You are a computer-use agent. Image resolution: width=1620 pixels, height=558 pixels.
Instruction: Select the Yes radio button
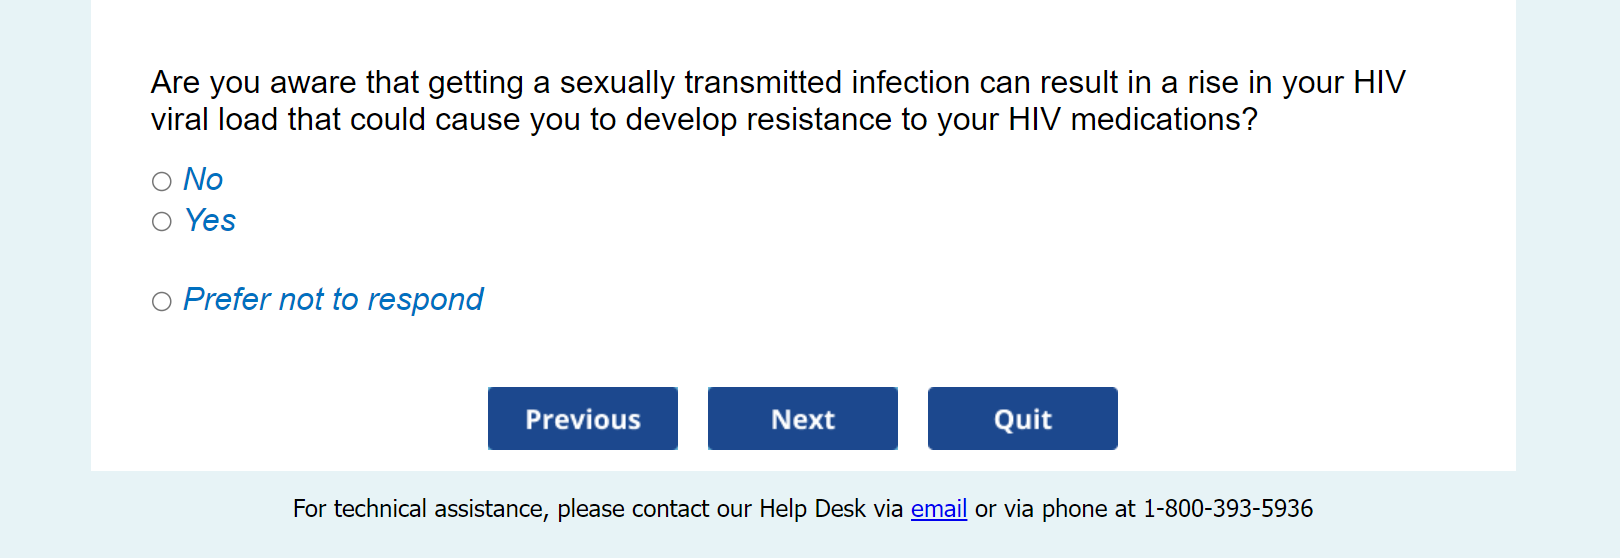(x=162, y=222)
